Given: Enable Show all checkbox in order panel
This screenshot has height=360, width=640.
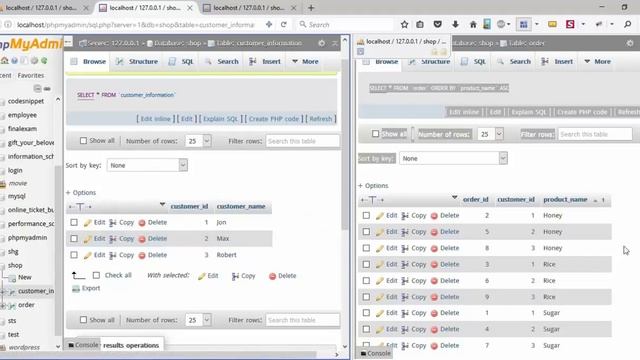Looking at the screenshot, I should pyautogui.click(x=376, y=133).
